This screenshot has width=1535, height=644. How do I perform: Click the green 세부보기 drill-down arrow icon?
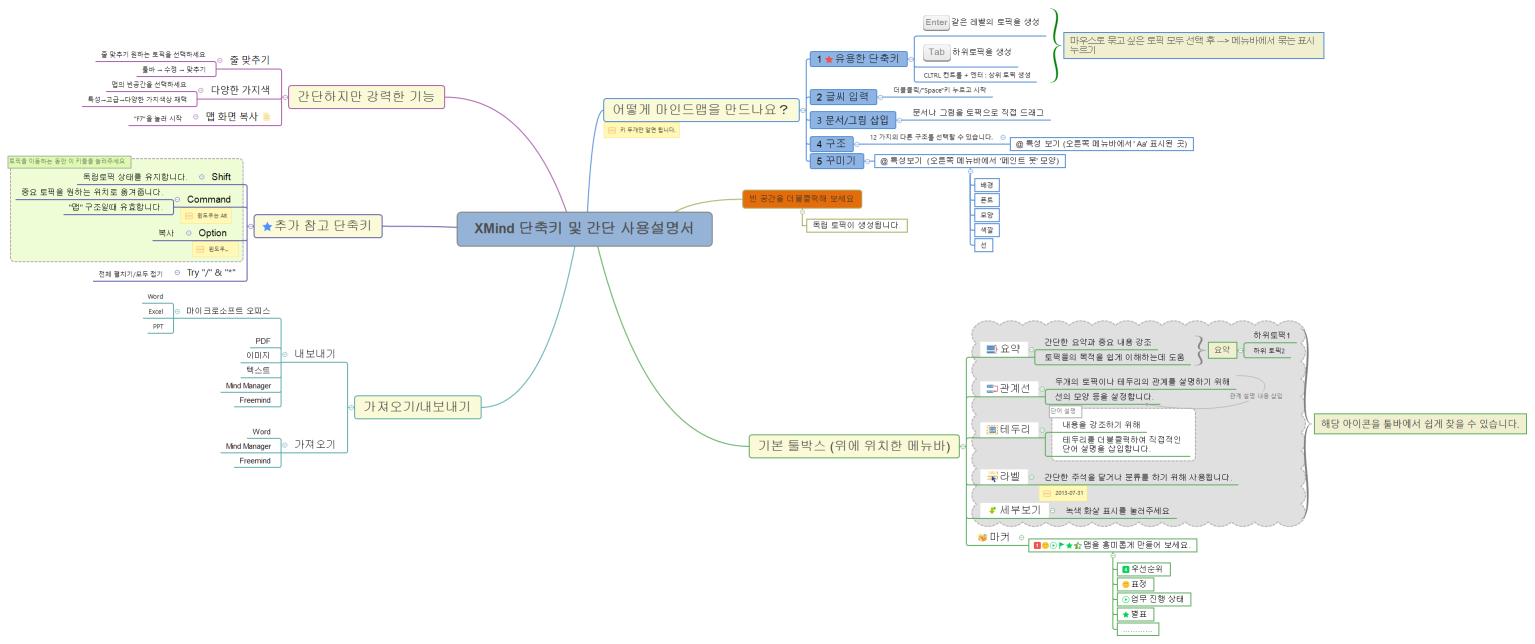click(991, 509)
